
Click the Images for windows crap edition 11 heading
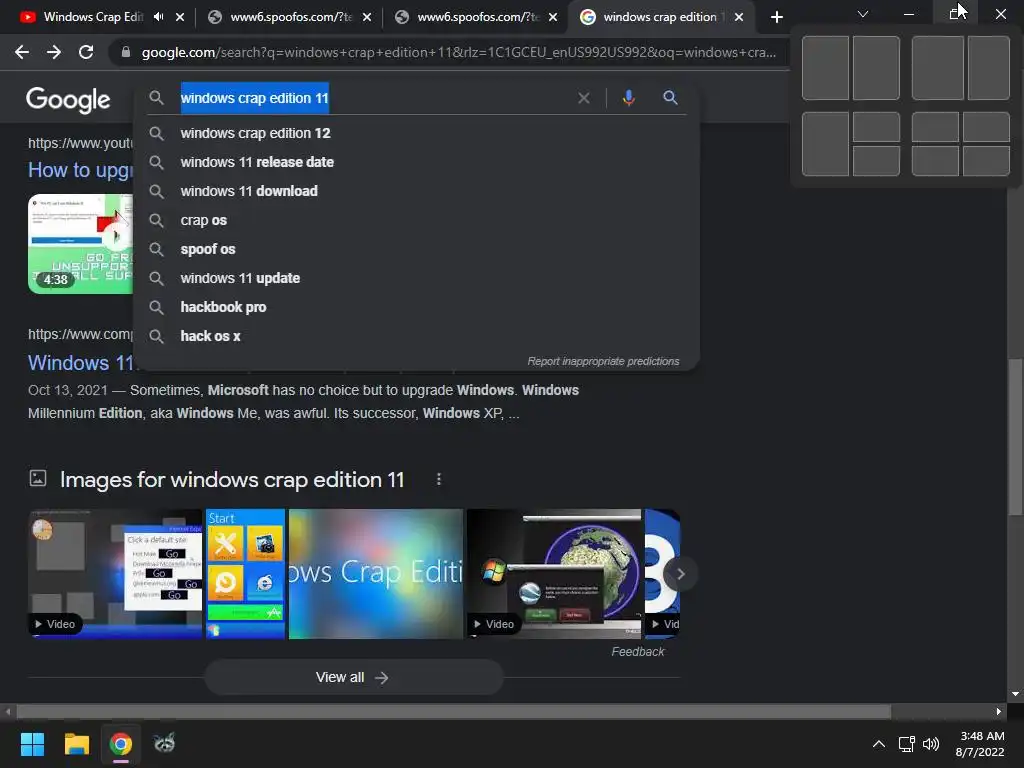pyautogui.click(x=232, y=479)
